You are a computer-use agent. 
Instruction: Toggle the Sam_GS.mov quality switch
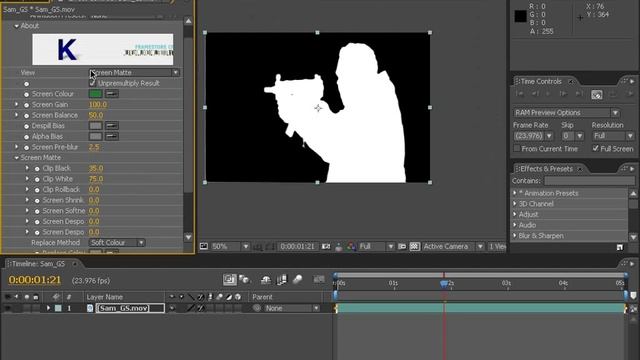[190, 309]
